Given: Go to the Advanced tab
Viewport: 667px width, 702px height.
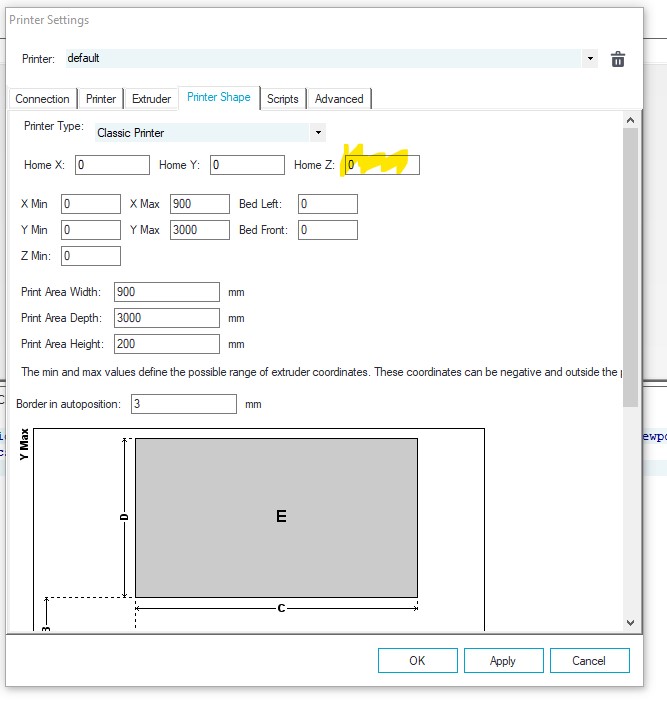Looking at the screenshot, I should point(339,99).
